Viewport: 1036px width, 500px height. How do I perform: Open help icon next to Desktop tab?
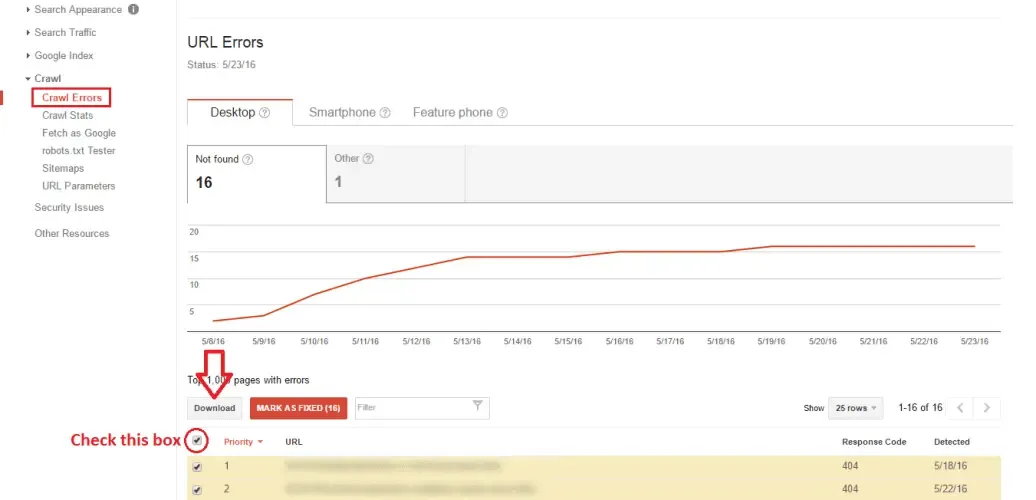click(x=264, y=113)
